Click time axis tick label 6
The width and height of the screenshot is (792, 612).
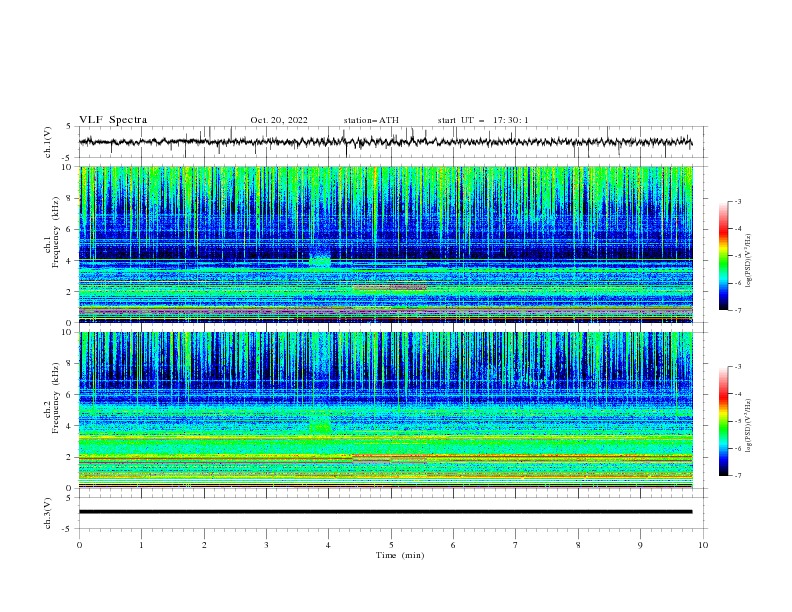pyautogui.click(x=453, y=545)
